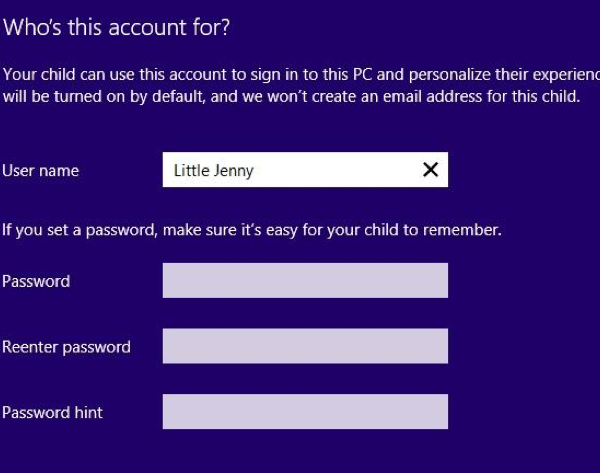Click "for this child" at description end
The image size is (600, 473).
pos(535,97)
